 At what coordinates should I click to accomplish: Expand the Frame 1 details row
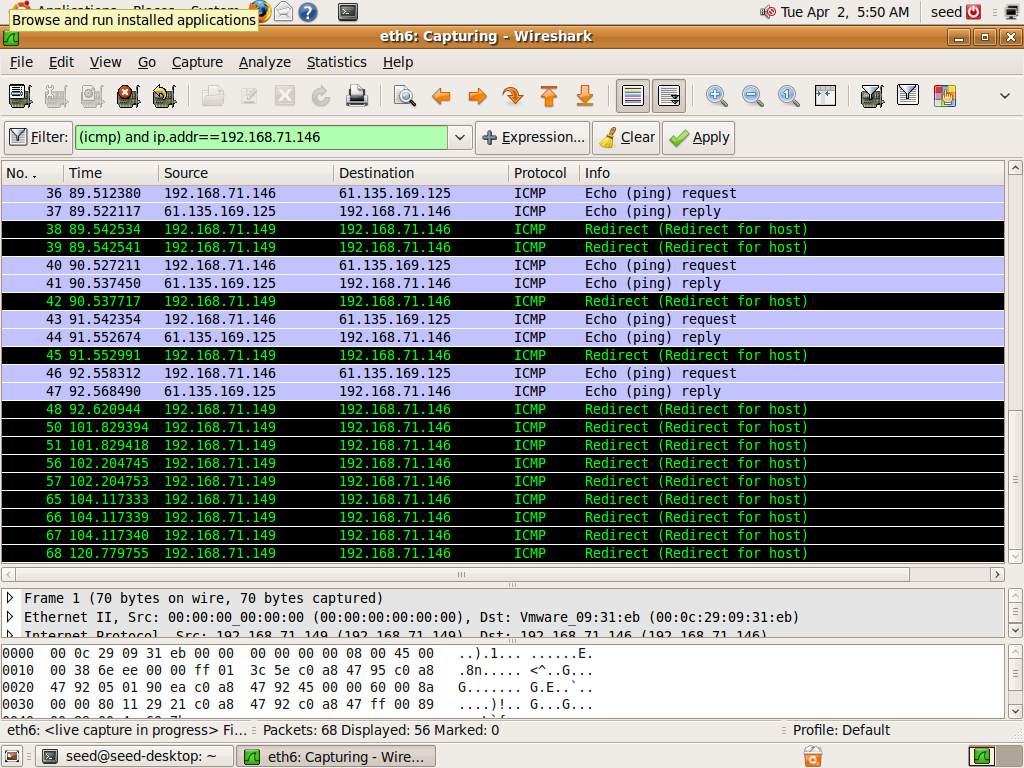[10, 598]
